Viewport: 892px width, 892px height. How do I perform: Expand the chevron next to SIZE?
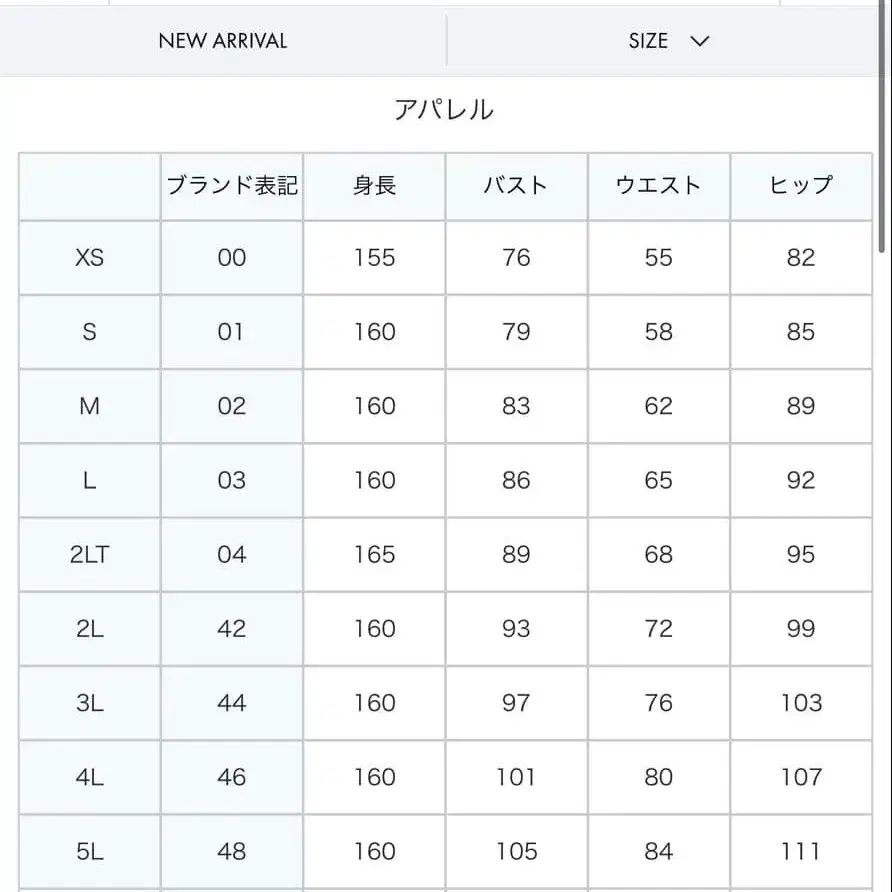pyautogui.click(x=700, y=42)
